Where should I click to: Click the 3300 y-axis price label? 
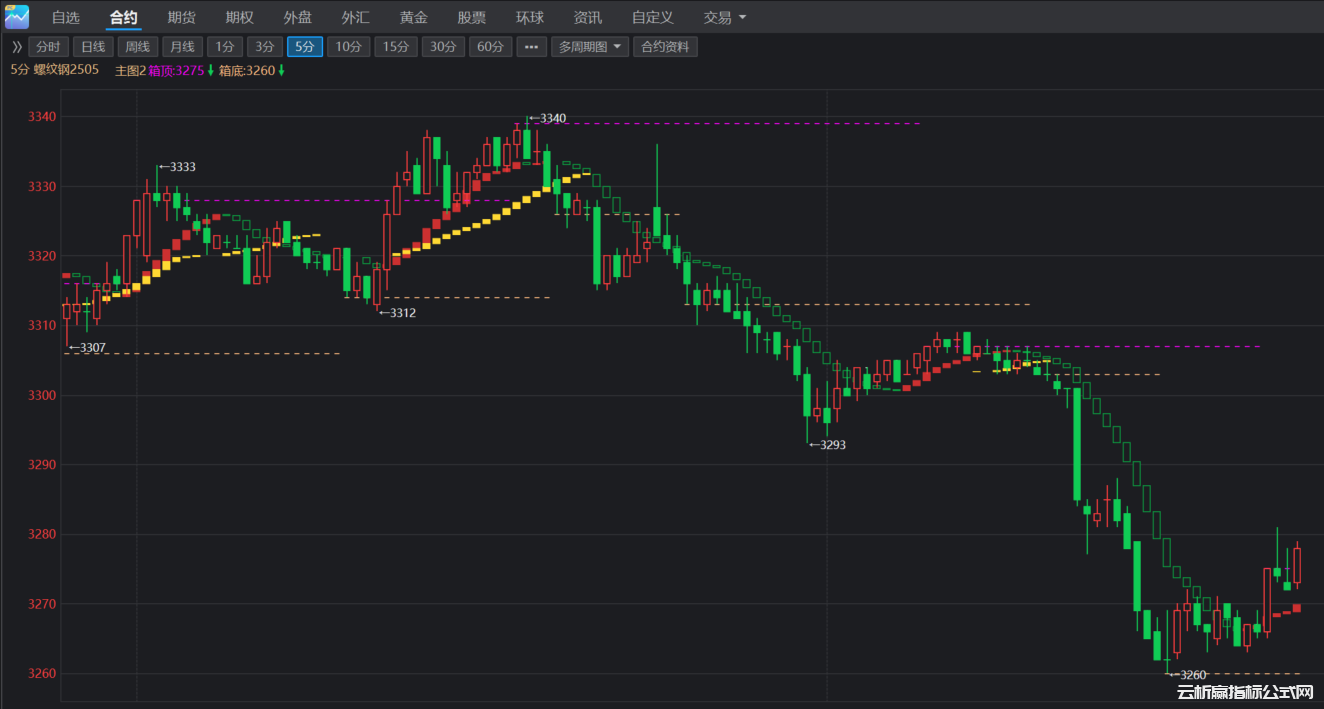coord(42,396)
